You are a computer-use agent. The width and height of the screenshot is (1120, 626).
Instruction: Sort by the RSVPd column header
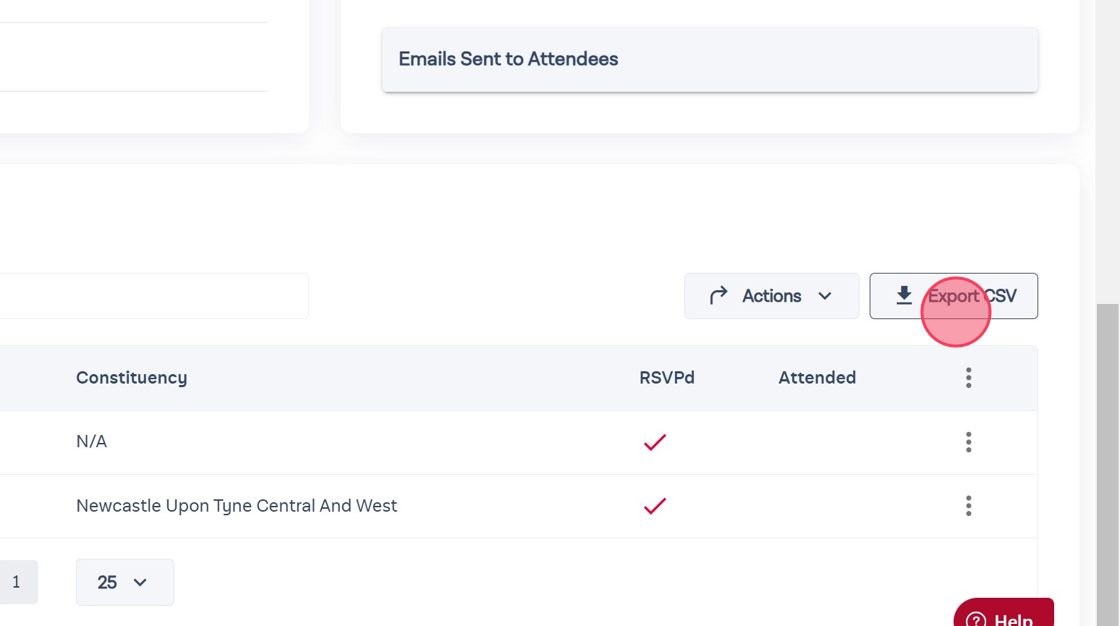666,378
